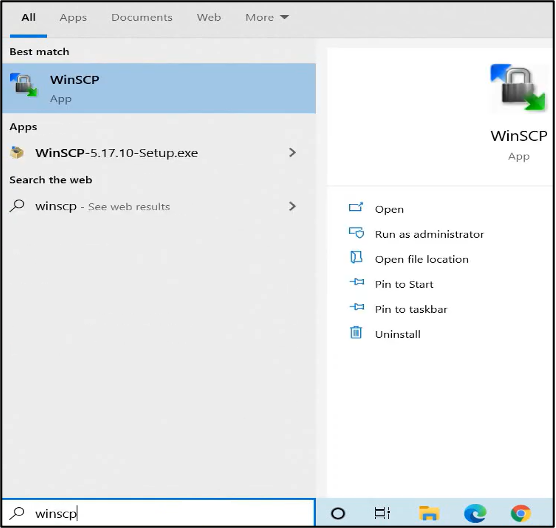Expand the winscp web results arrow
556x528 pixels.
tap(292, 206)
